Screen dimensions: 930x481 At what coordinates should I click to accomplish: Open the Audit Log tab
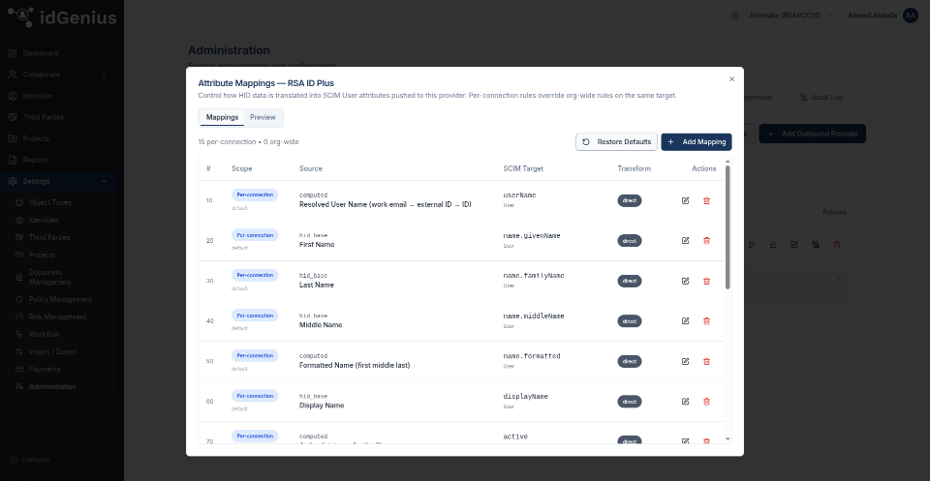(821, 97)
